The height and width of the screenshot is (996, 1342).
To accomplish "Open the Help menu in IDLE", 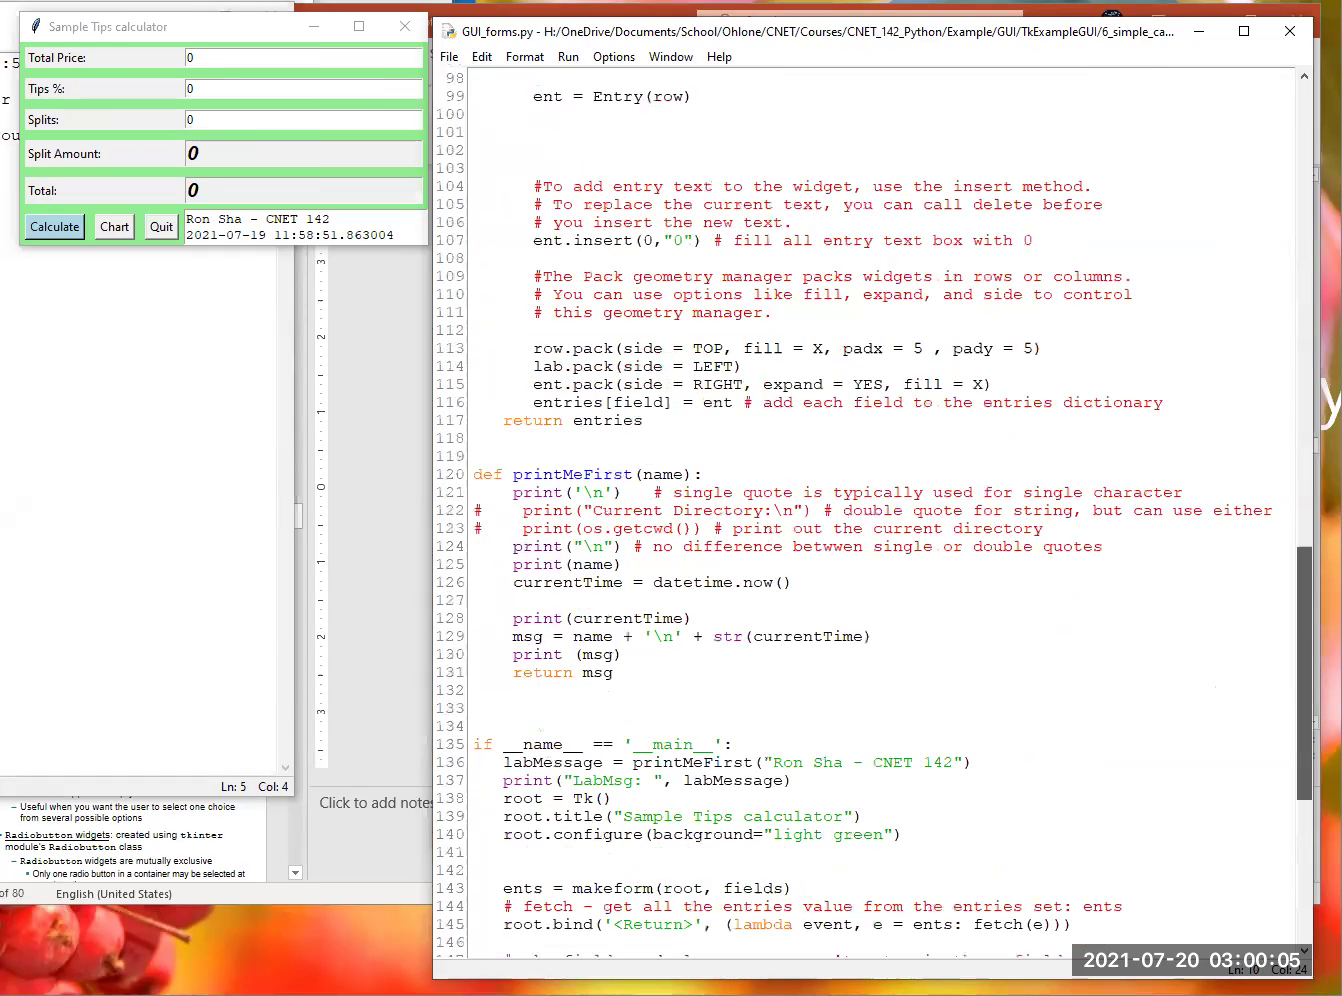I will pos(719,57).
